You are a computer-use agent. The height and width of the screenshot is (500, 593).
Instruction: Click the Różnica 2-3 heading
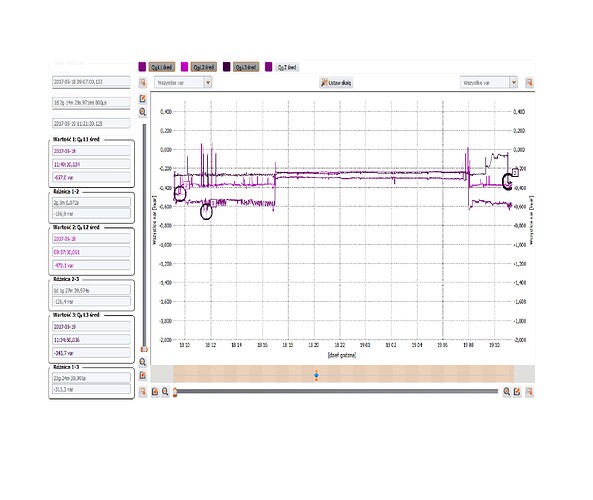coord(66,279)
